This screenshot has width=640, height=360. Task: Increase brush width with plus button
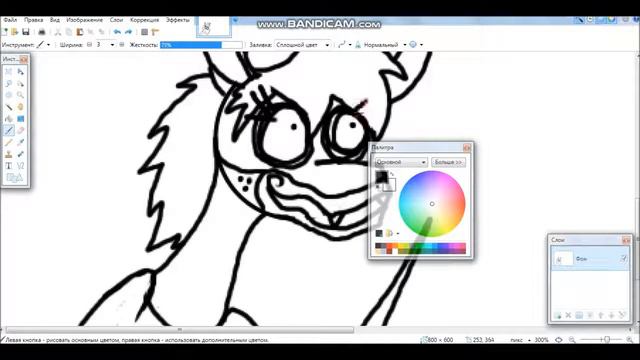122,45
